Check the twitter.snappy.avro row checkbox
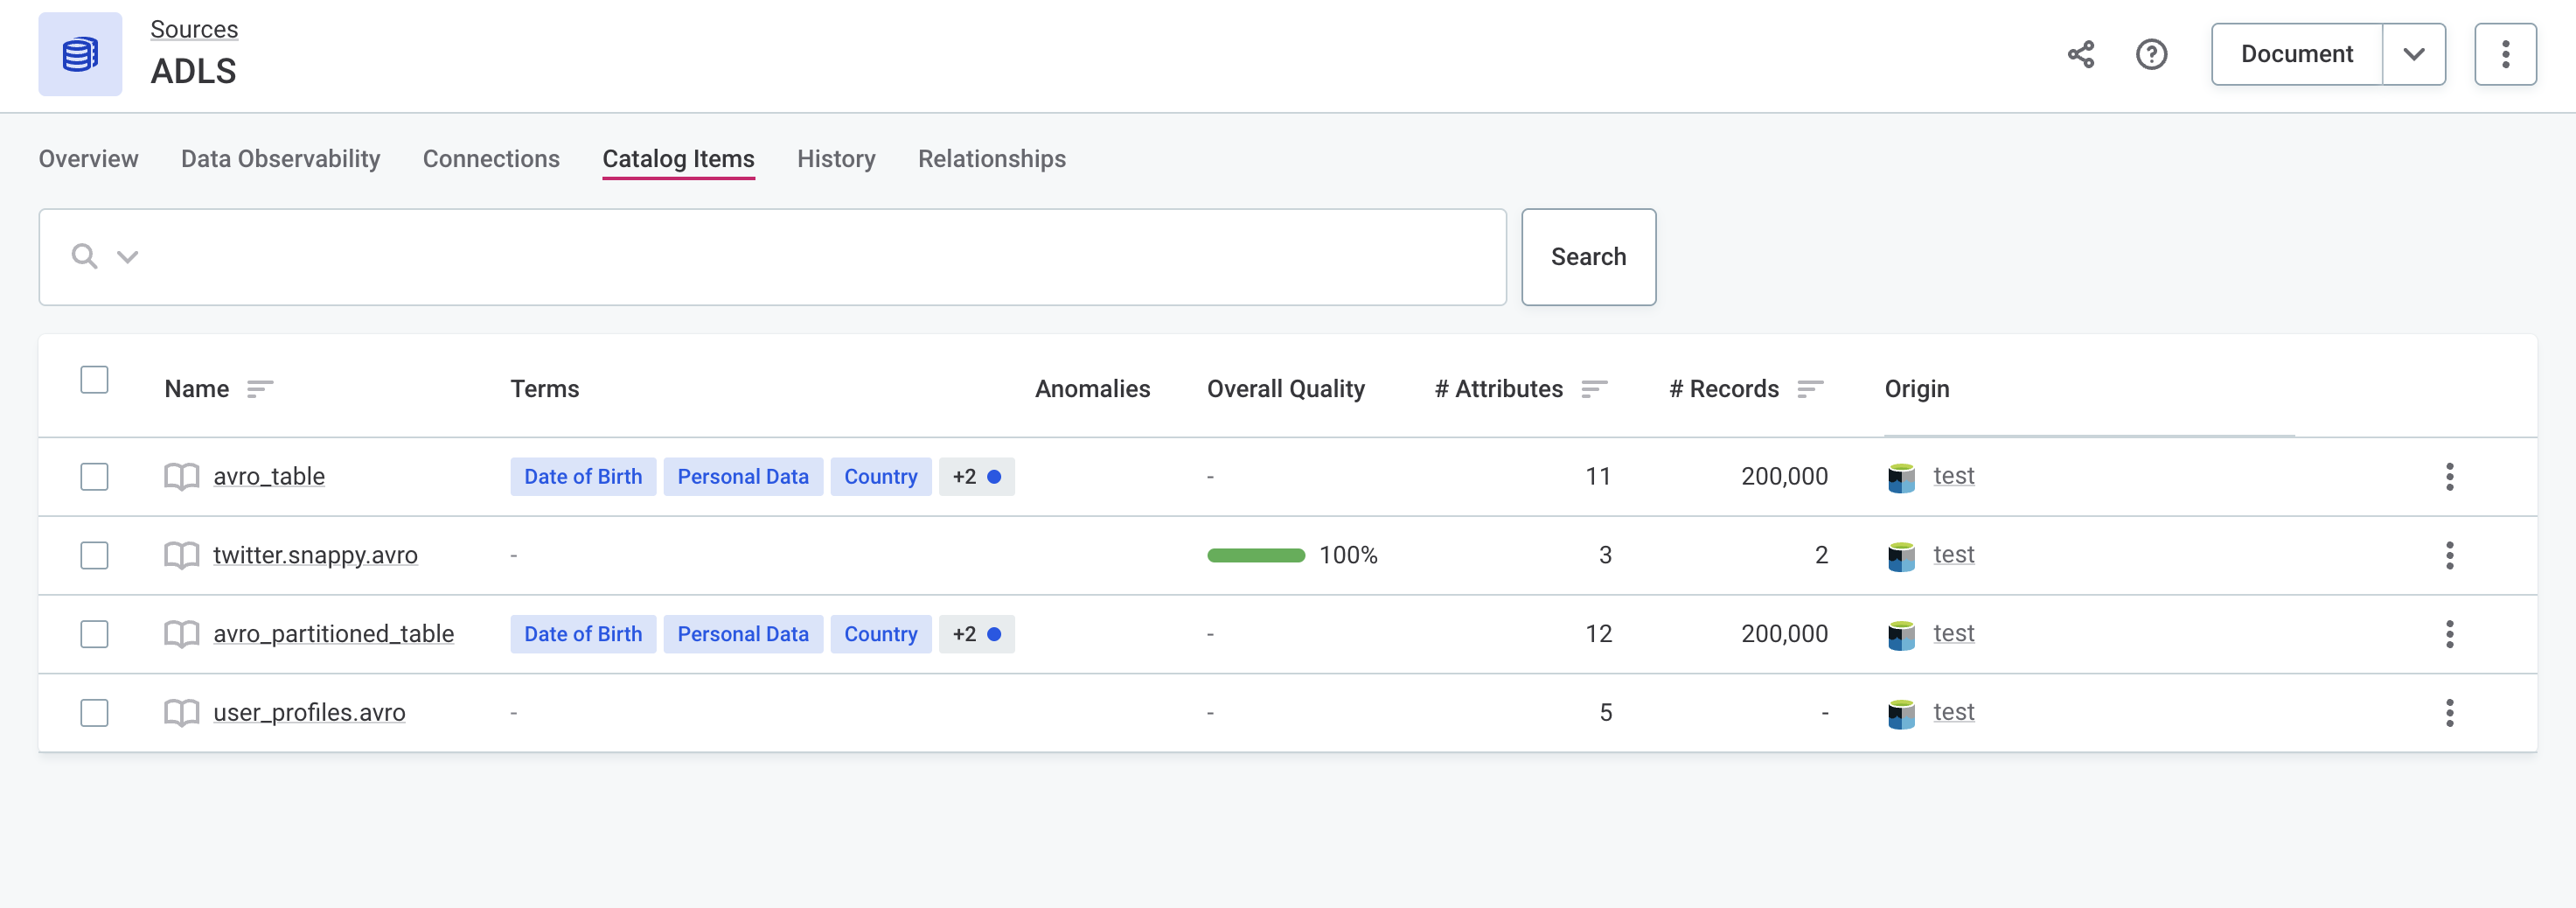The image size is (2576, 908). click(94, 556)
